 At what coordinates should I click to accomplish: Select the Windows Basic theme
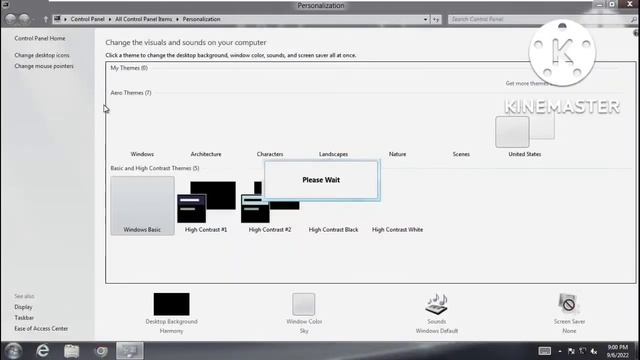point(142,206)
